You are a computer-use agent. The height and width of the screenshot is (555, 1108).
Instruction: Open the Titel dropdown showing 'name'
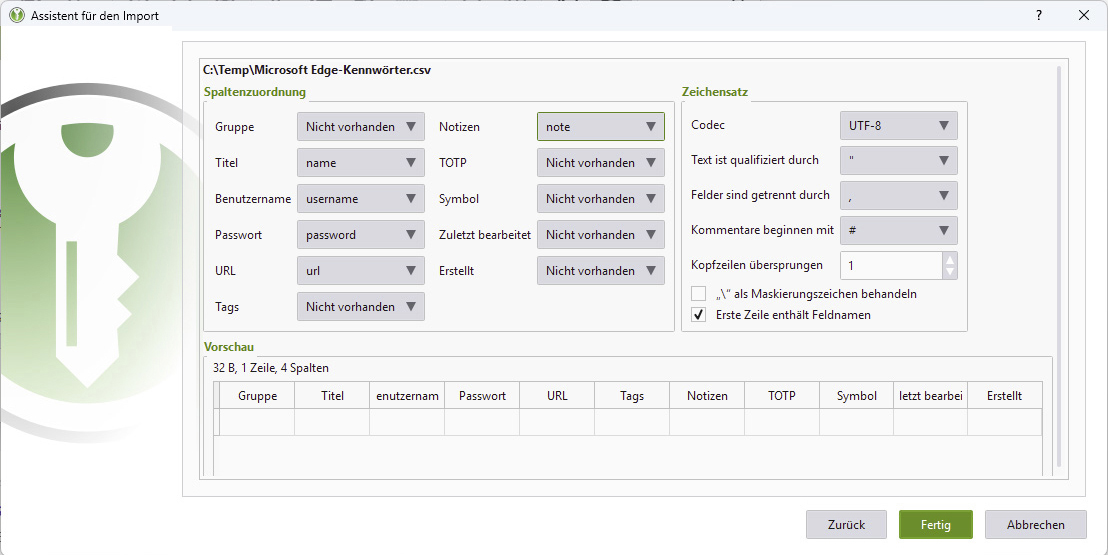point(360,163)
